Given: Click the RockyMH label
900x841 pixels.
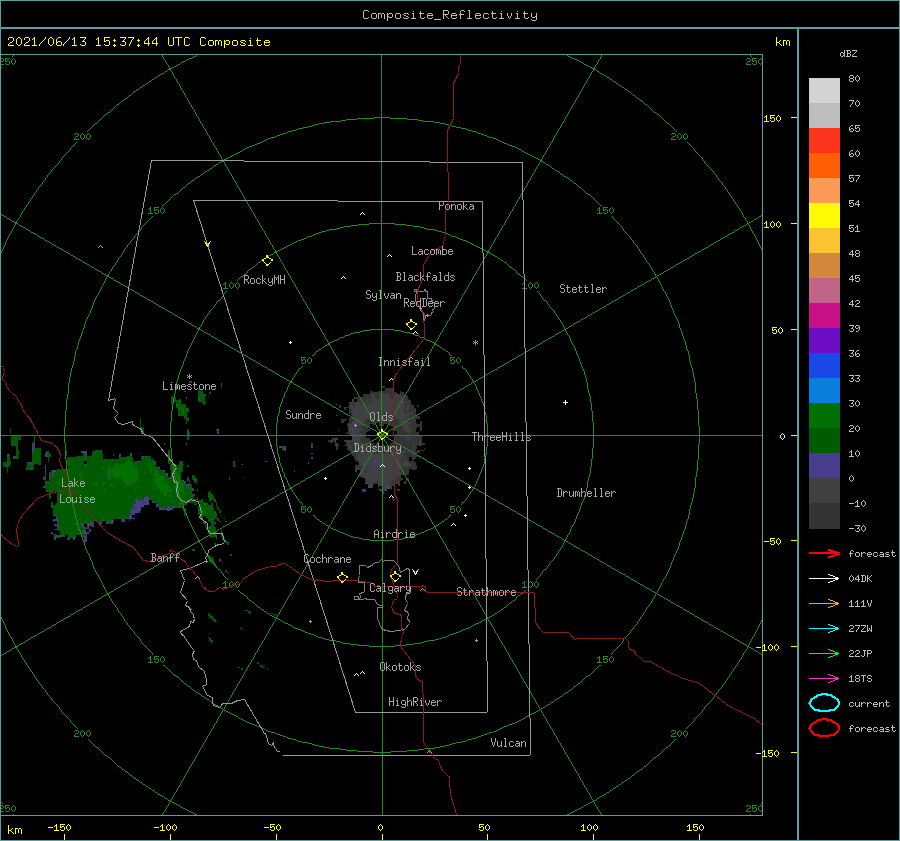Looking at the screenshot, I should pos(264,280).
